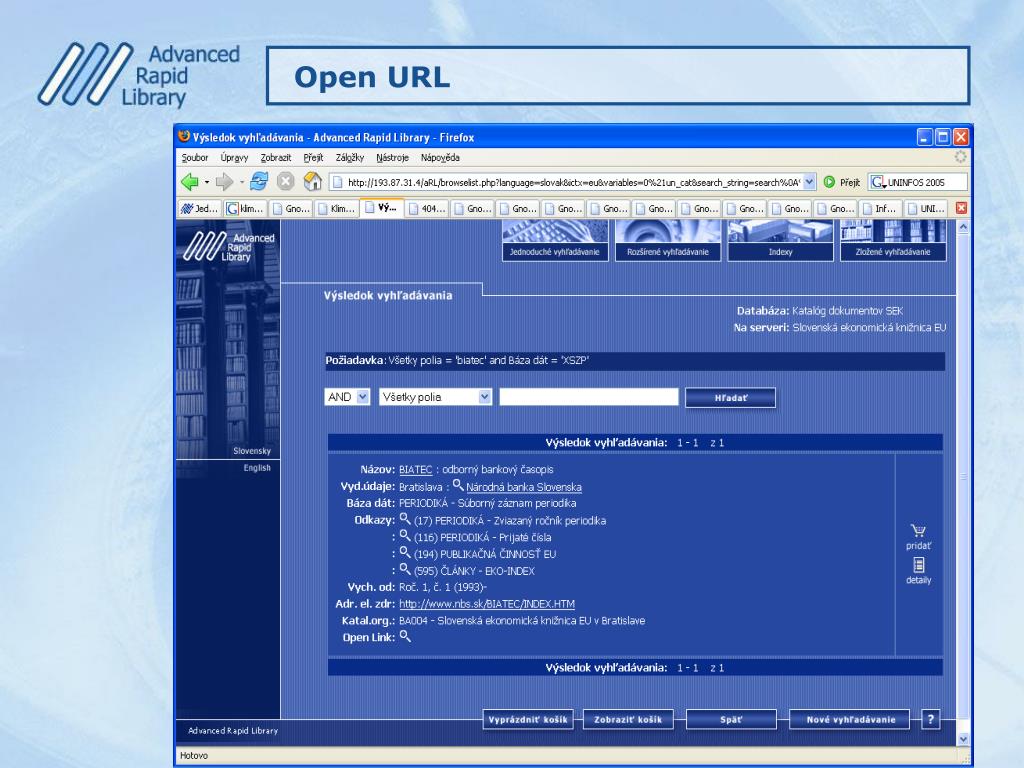Open the Forward button history dropdown arrow
The image size is (1024, 768).
[x=241, y=182]
